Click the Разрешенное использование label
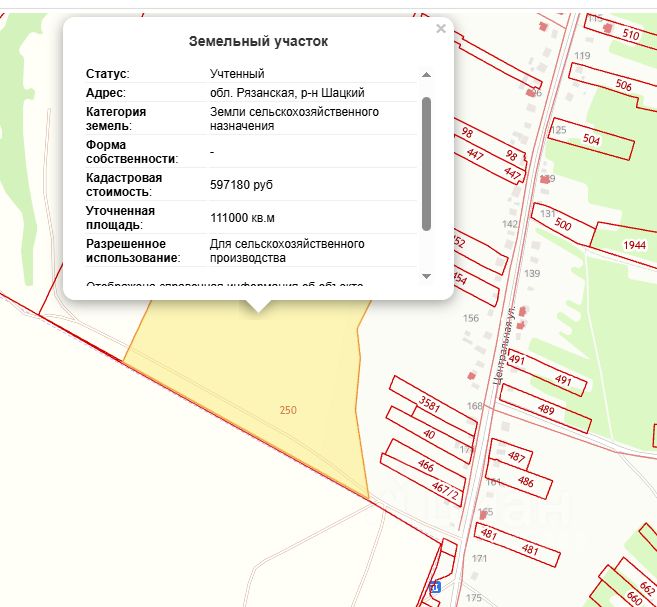Screen dimensions: 657x607 pos(133,251)
